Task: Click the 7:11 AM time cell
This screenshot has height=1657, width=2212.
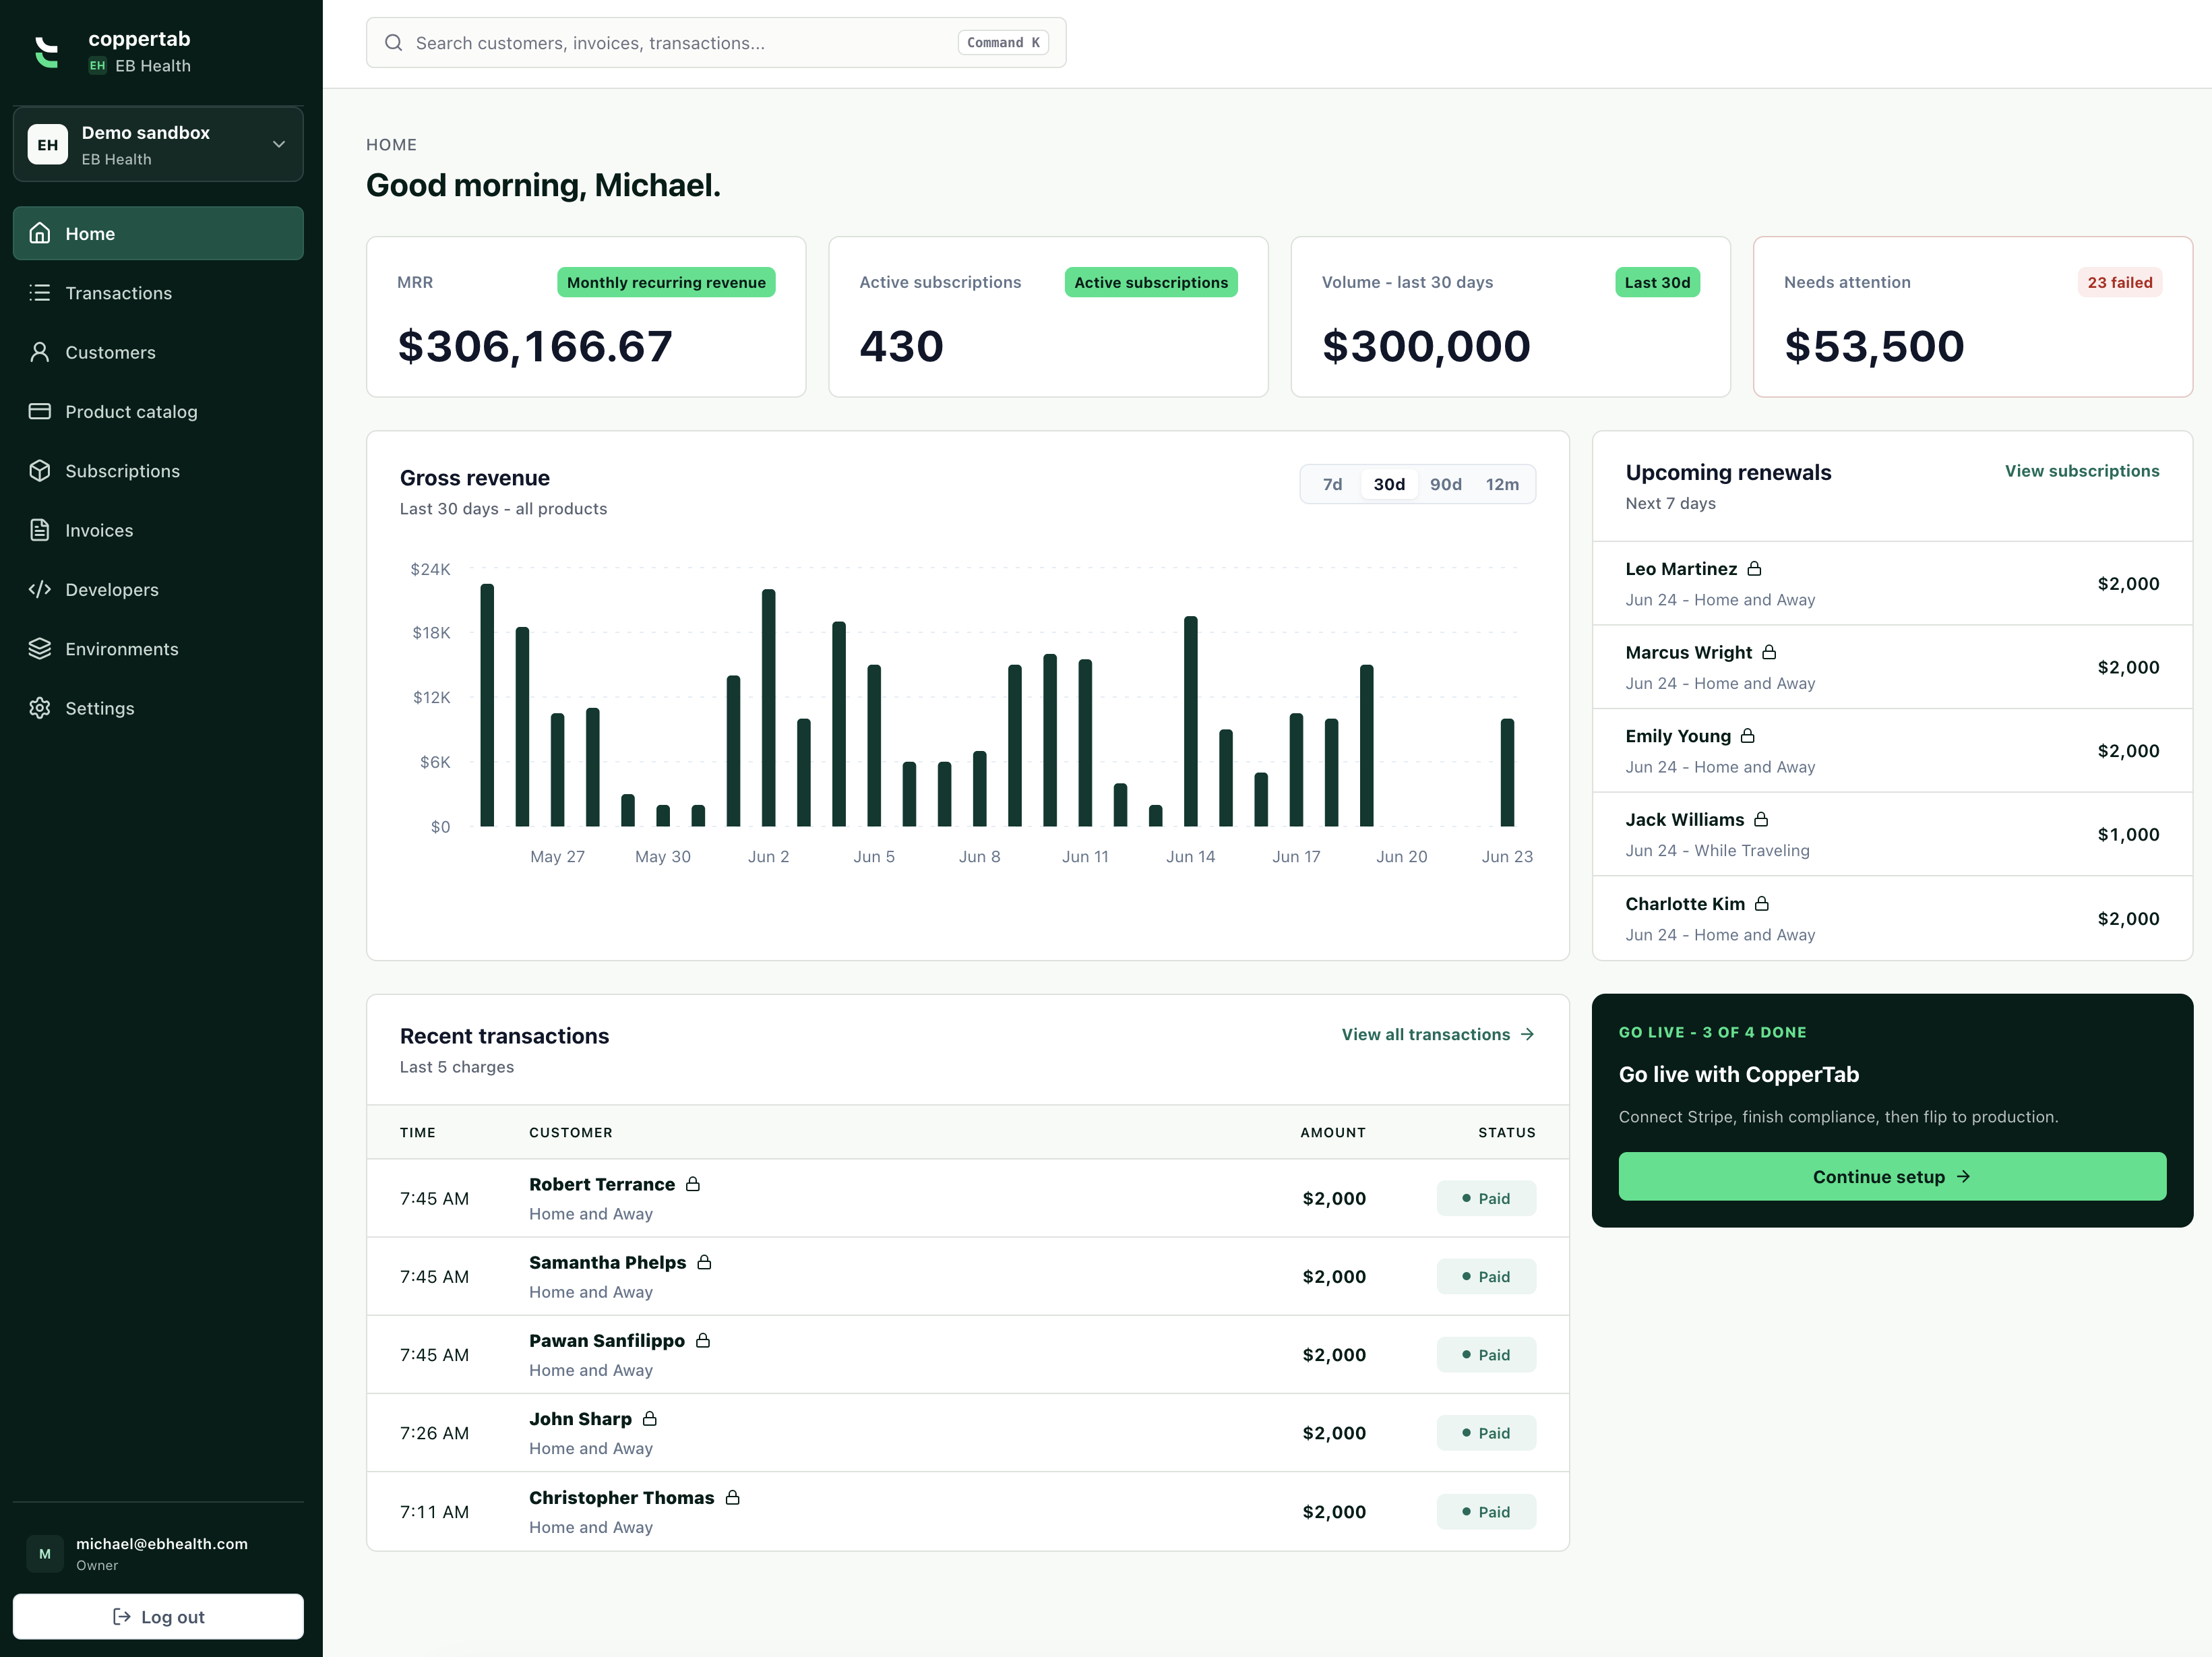Action: pos(434,1511)
